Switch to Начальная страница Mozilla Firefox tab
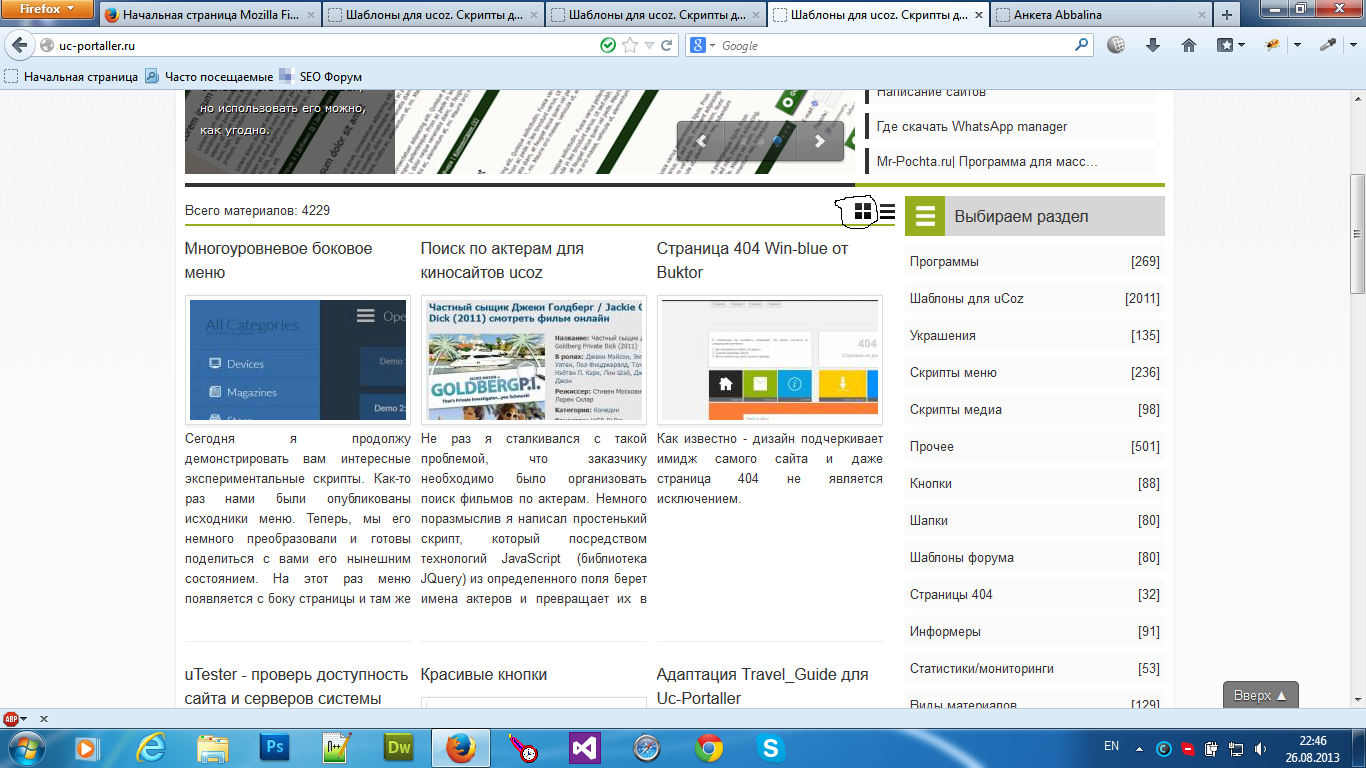This screenshot has width=1366, height=768. 209,16
